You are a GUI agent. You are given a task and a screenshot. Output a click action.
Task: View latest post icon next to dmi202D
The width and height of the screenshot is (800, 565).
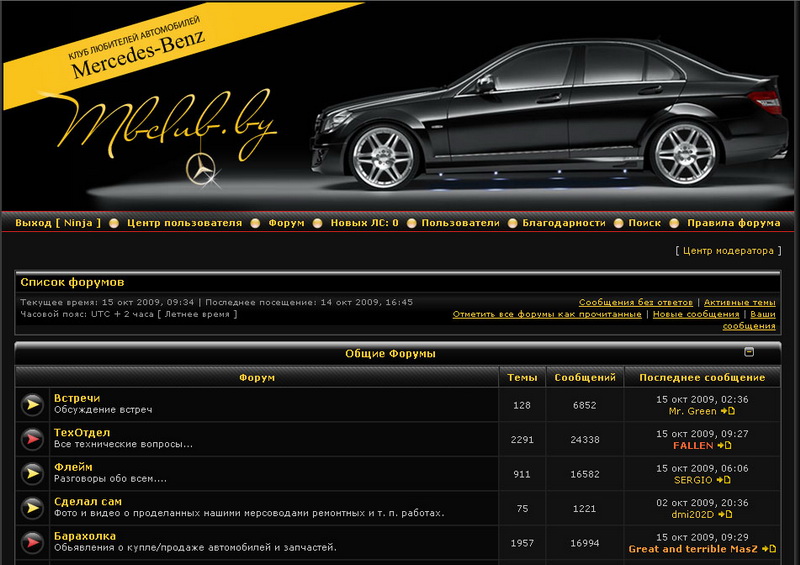[x=726, y=514]
